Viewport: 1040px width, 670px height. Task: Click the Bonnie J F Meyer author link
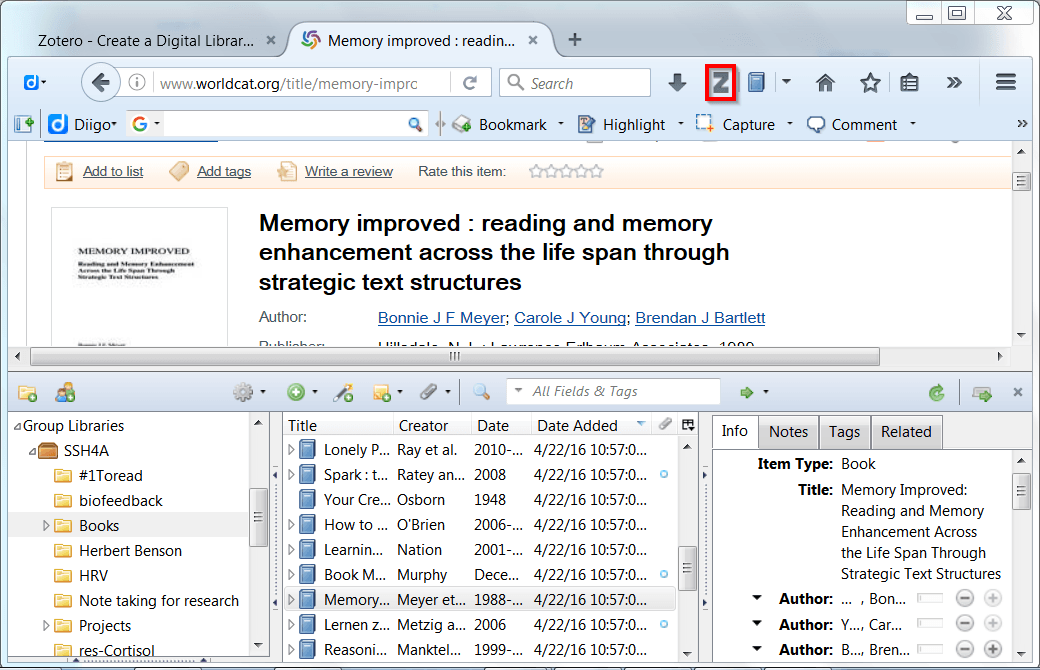[x=442, y=318]
